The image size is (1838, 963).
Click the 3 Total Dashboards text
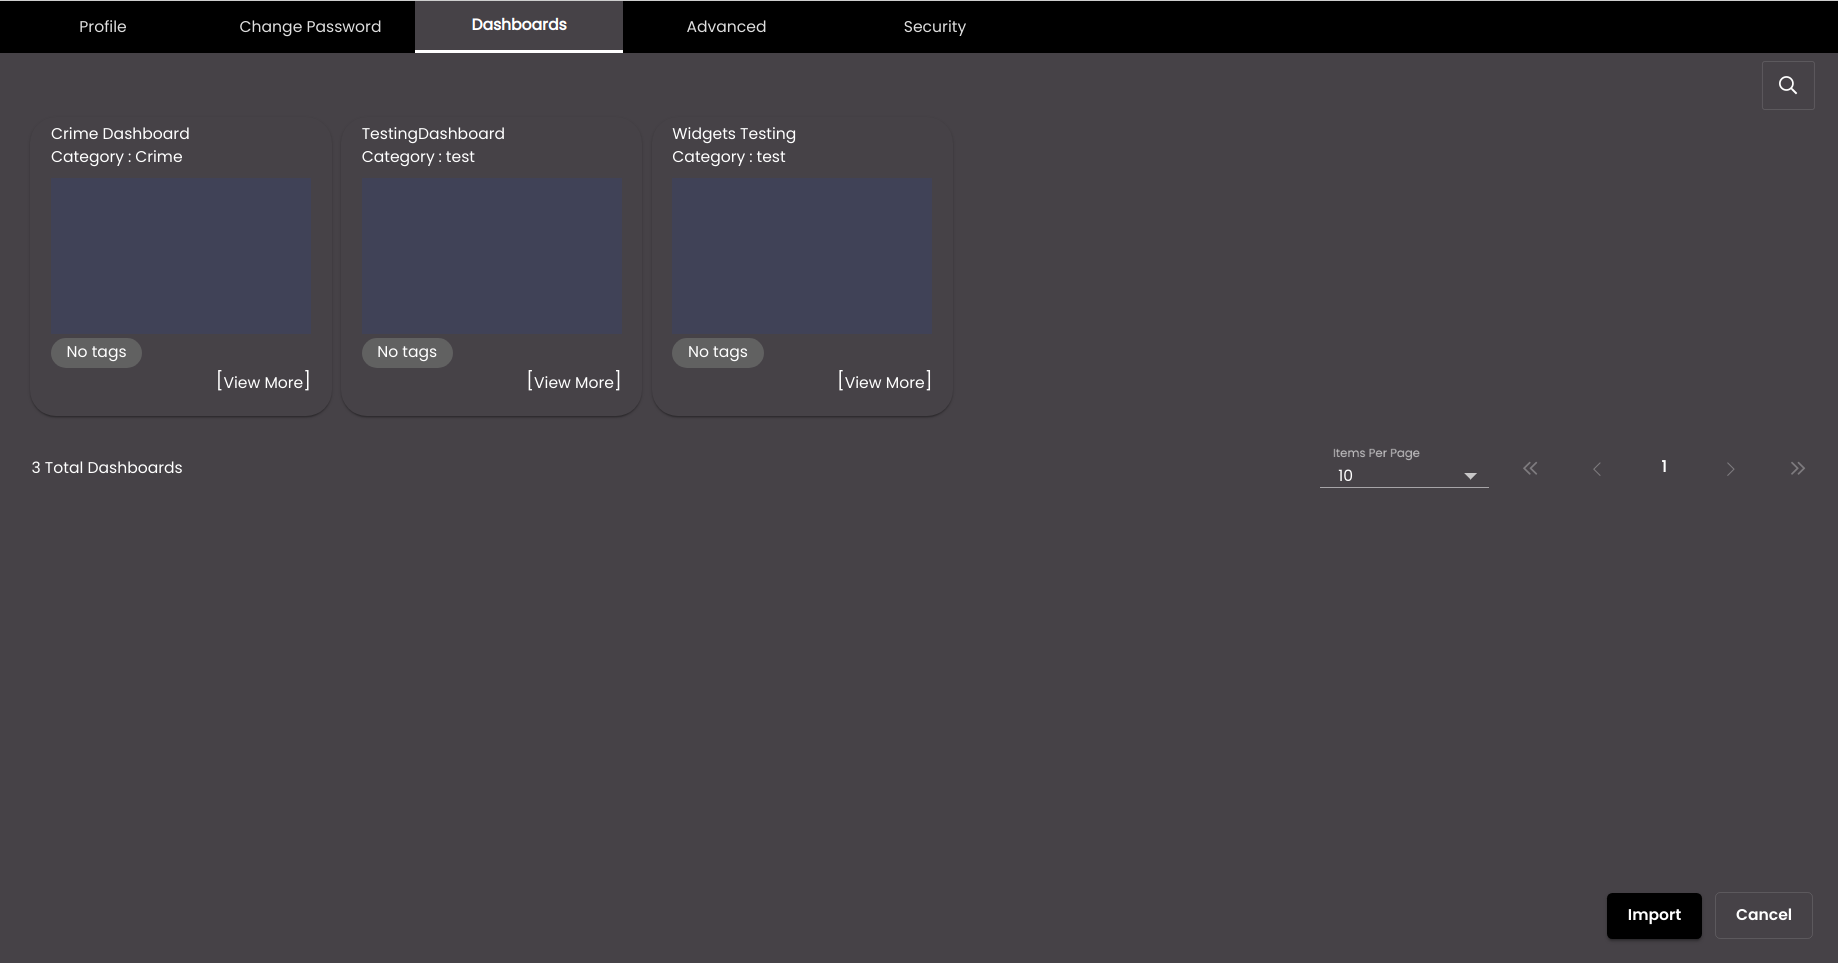point(107,468)
